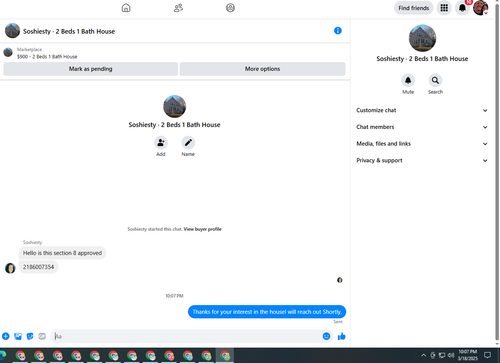Click the house photo in chat header
Screen dimensions: 500x363
12,31
